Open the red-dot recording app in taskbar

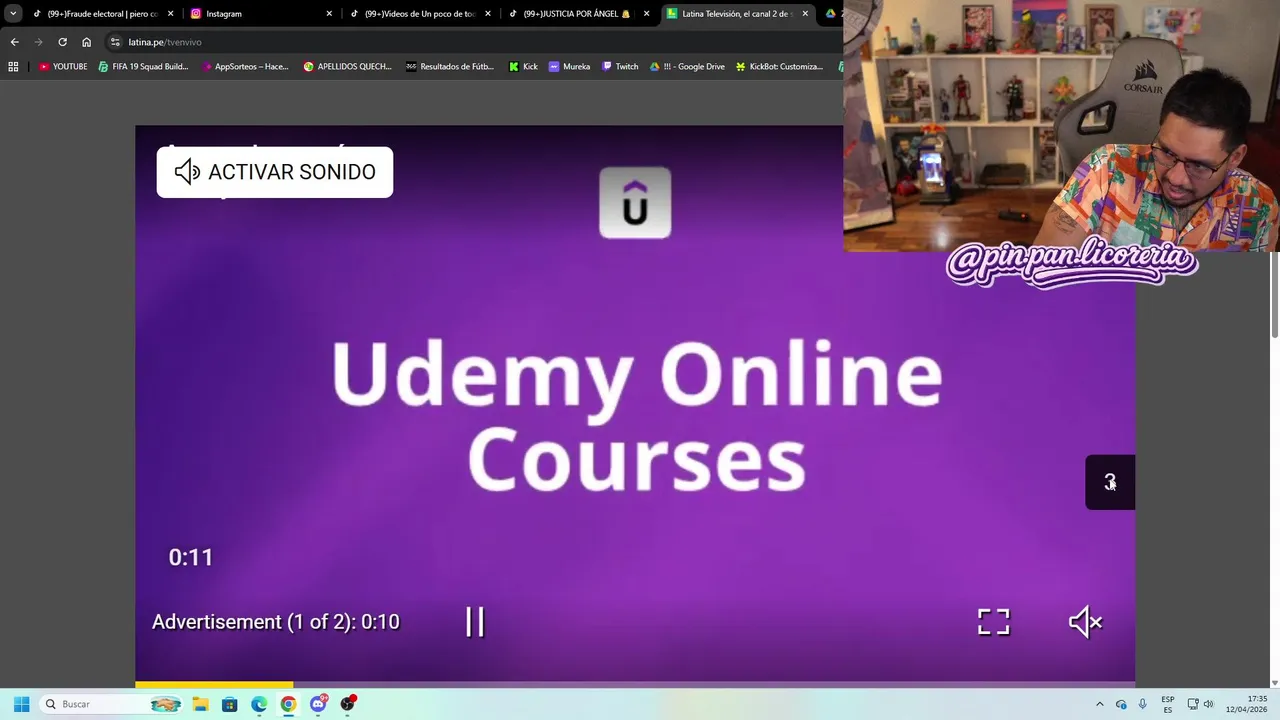pyautogui.click(x=347, y=704)
